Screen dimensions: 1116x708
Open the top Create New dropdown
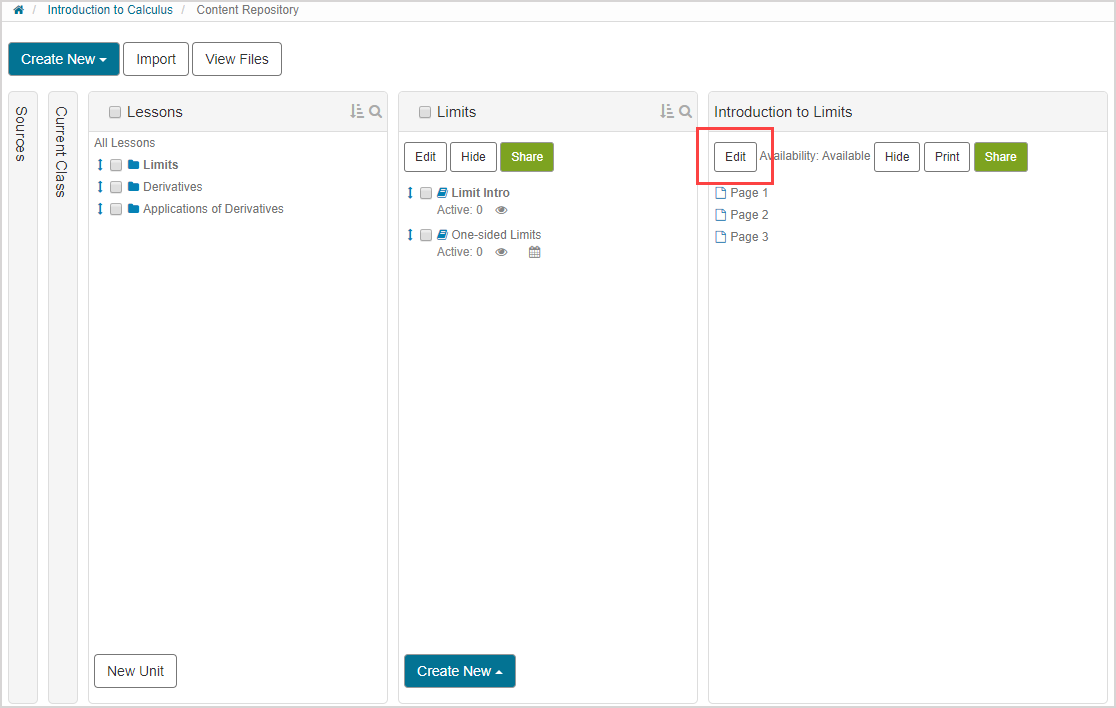coord(64,59)
